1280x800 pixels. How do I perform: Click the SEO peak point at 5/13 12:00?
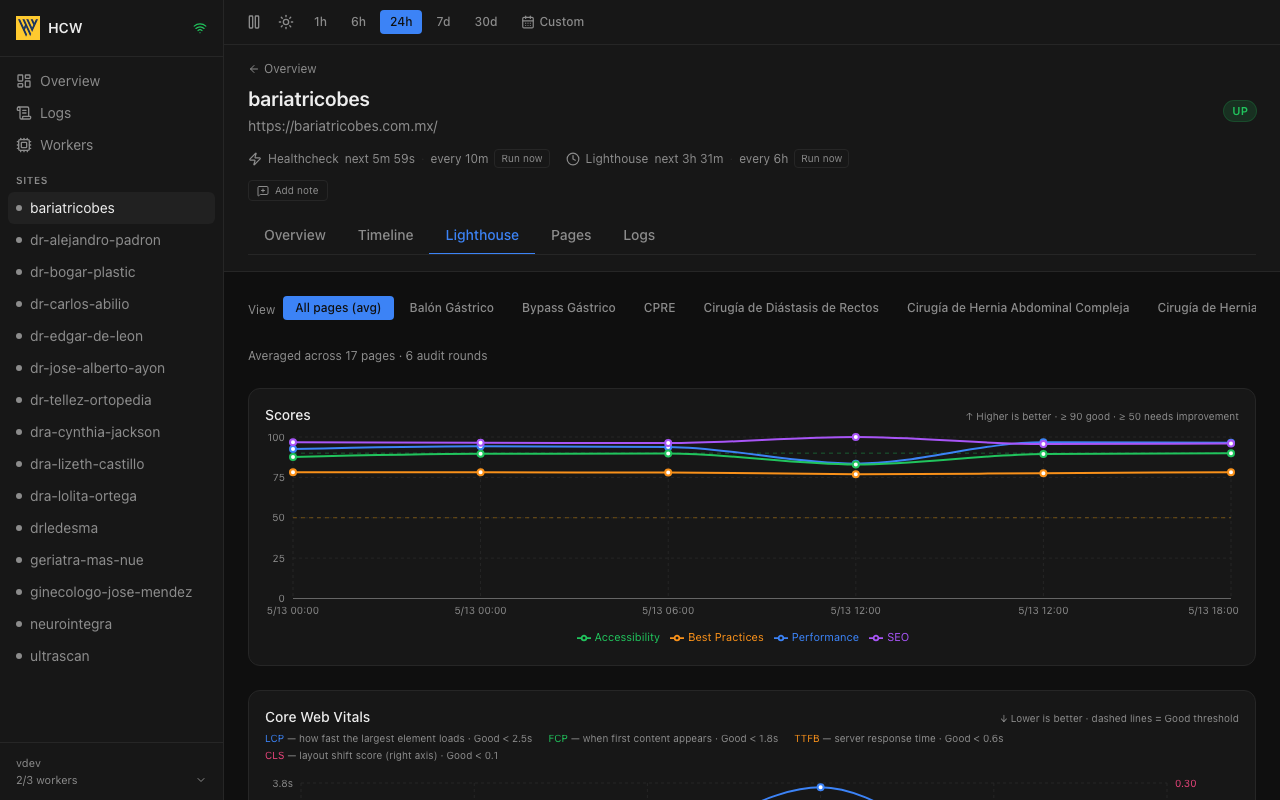[x=855, y=437]
